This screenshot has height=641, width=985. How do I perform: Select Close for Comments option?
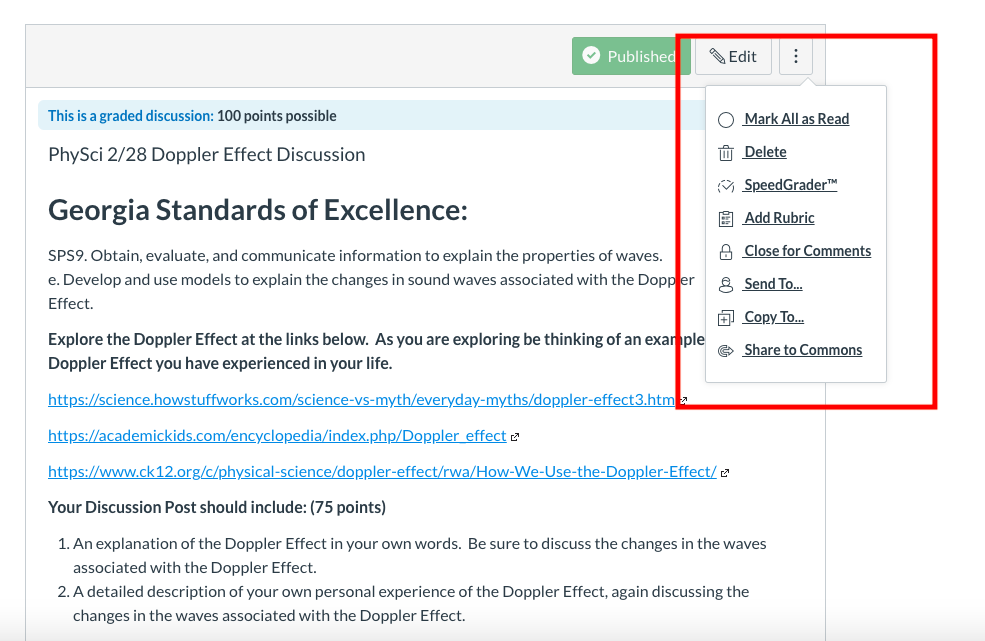pos(807,251)
